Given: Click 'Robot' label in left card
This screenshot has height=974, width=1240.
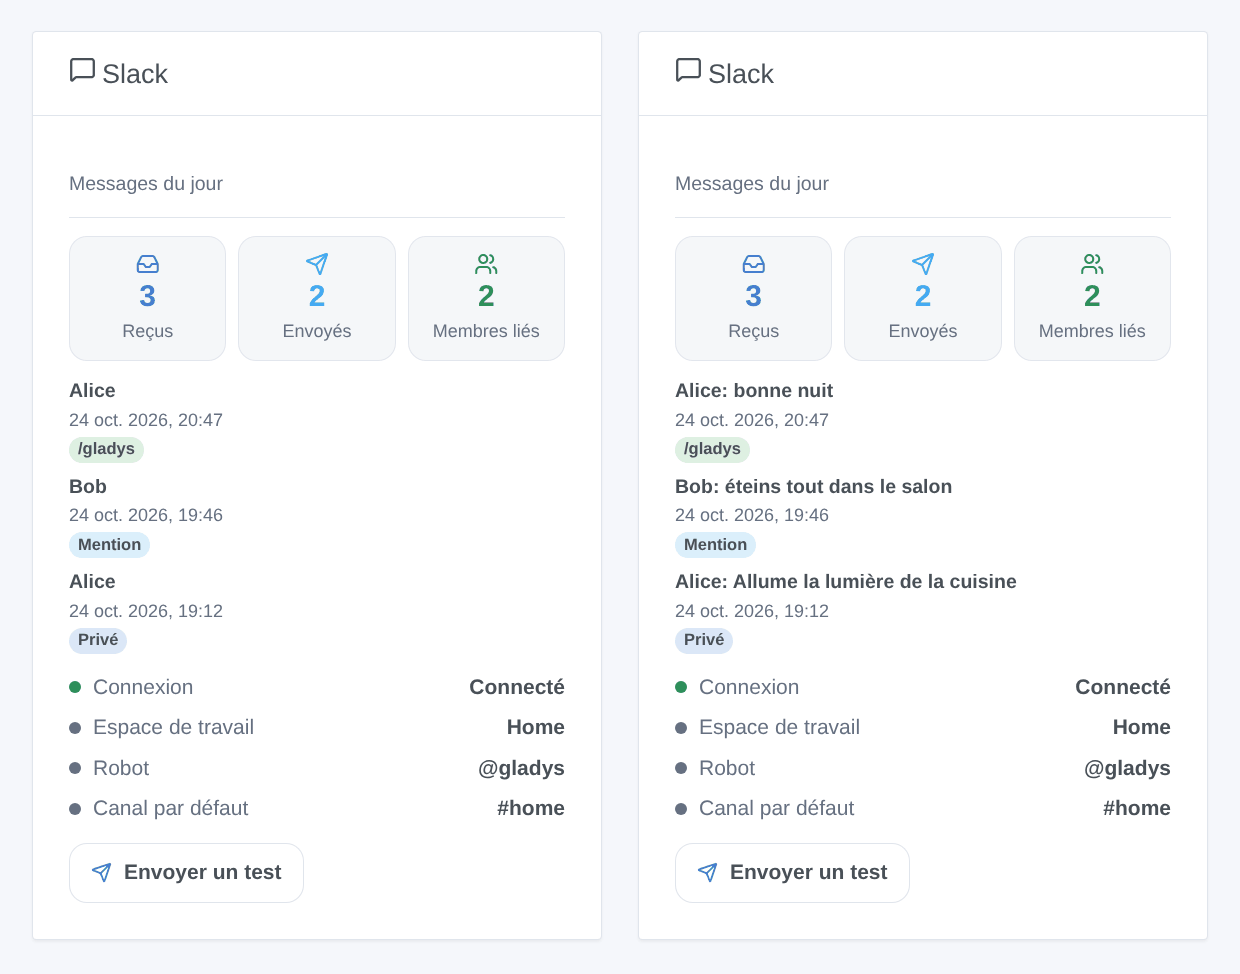Looking at the screenshot, I should [121, 768].
